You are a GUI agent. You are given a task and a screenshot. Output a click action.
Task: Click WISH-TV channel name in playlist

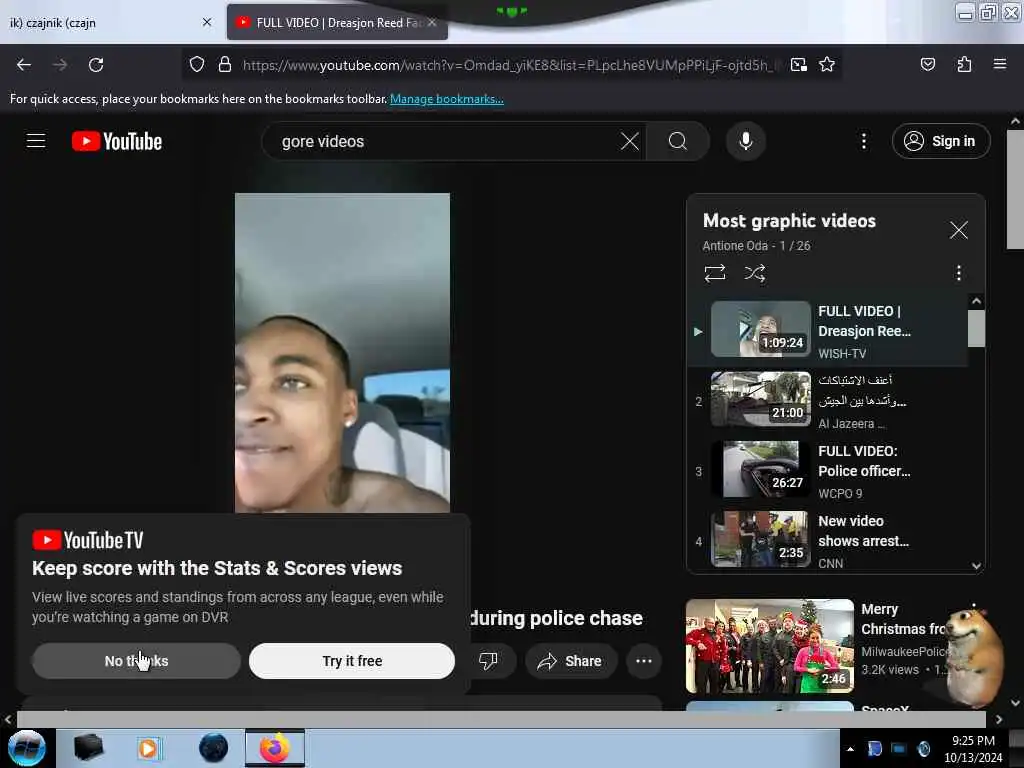pyautogui.click(x=842, y=353)
